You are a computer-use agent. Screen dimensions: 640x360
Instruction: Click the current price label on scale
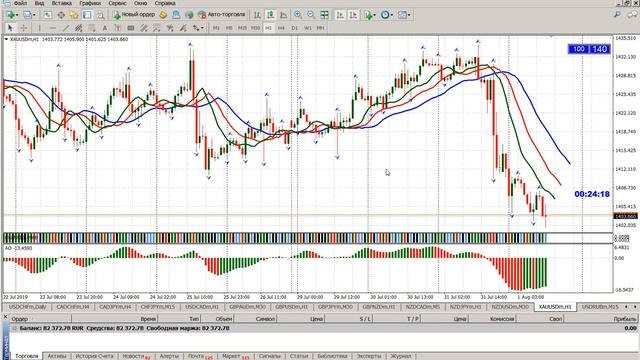coord(625,216)
